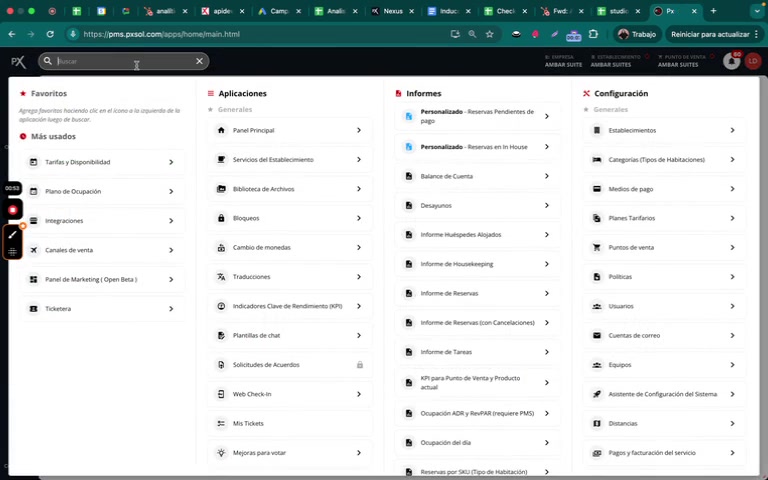Expand Informe Huéspedes Alojados chevron
Viewport: 768px width, 480px height.
(547, 235)
